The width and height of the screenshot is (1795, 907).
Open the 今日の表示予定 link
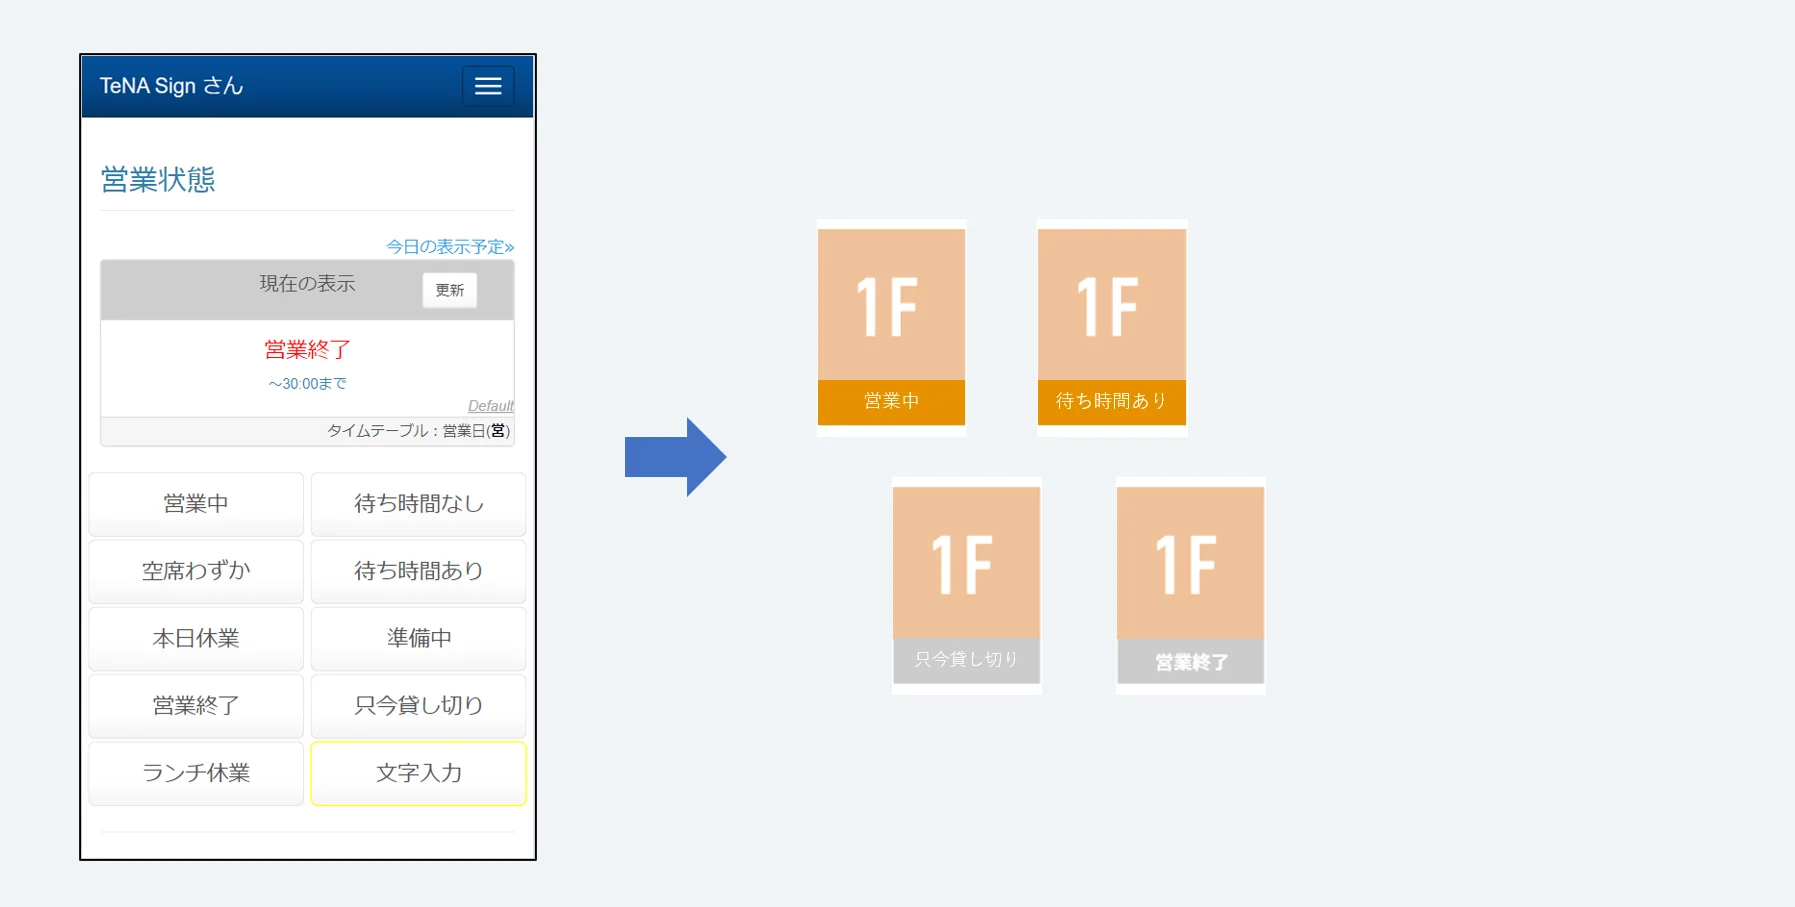click(x=449, y=246)
